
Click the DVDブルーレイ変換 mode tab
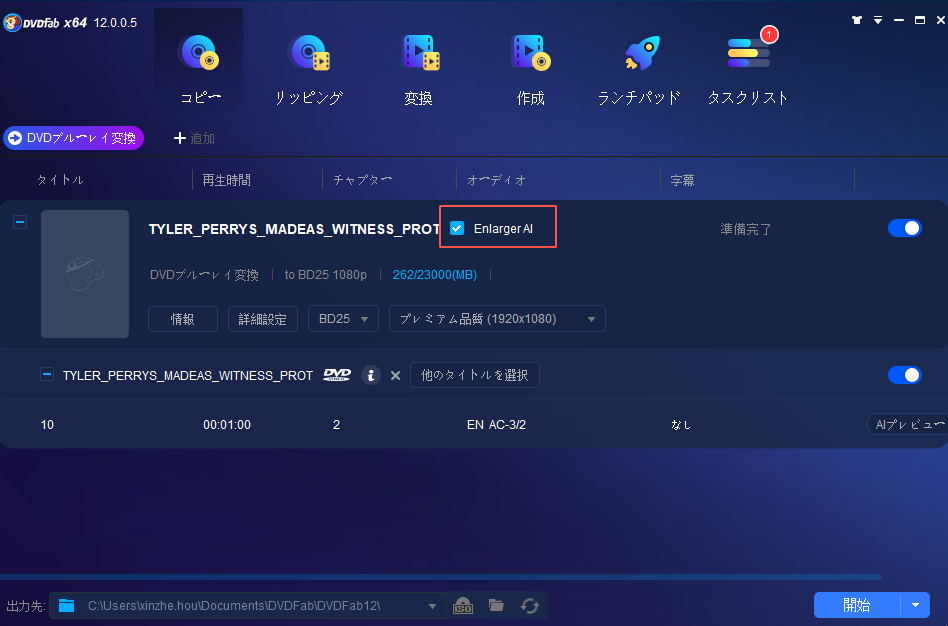[73, 138]
